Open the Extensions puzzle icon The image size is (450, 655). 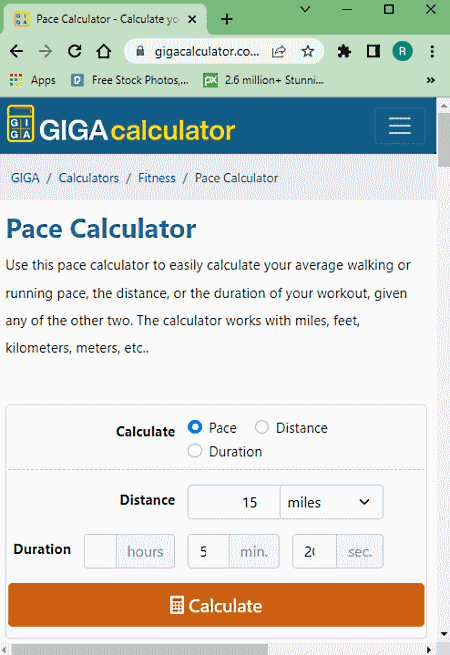[344, 51]
